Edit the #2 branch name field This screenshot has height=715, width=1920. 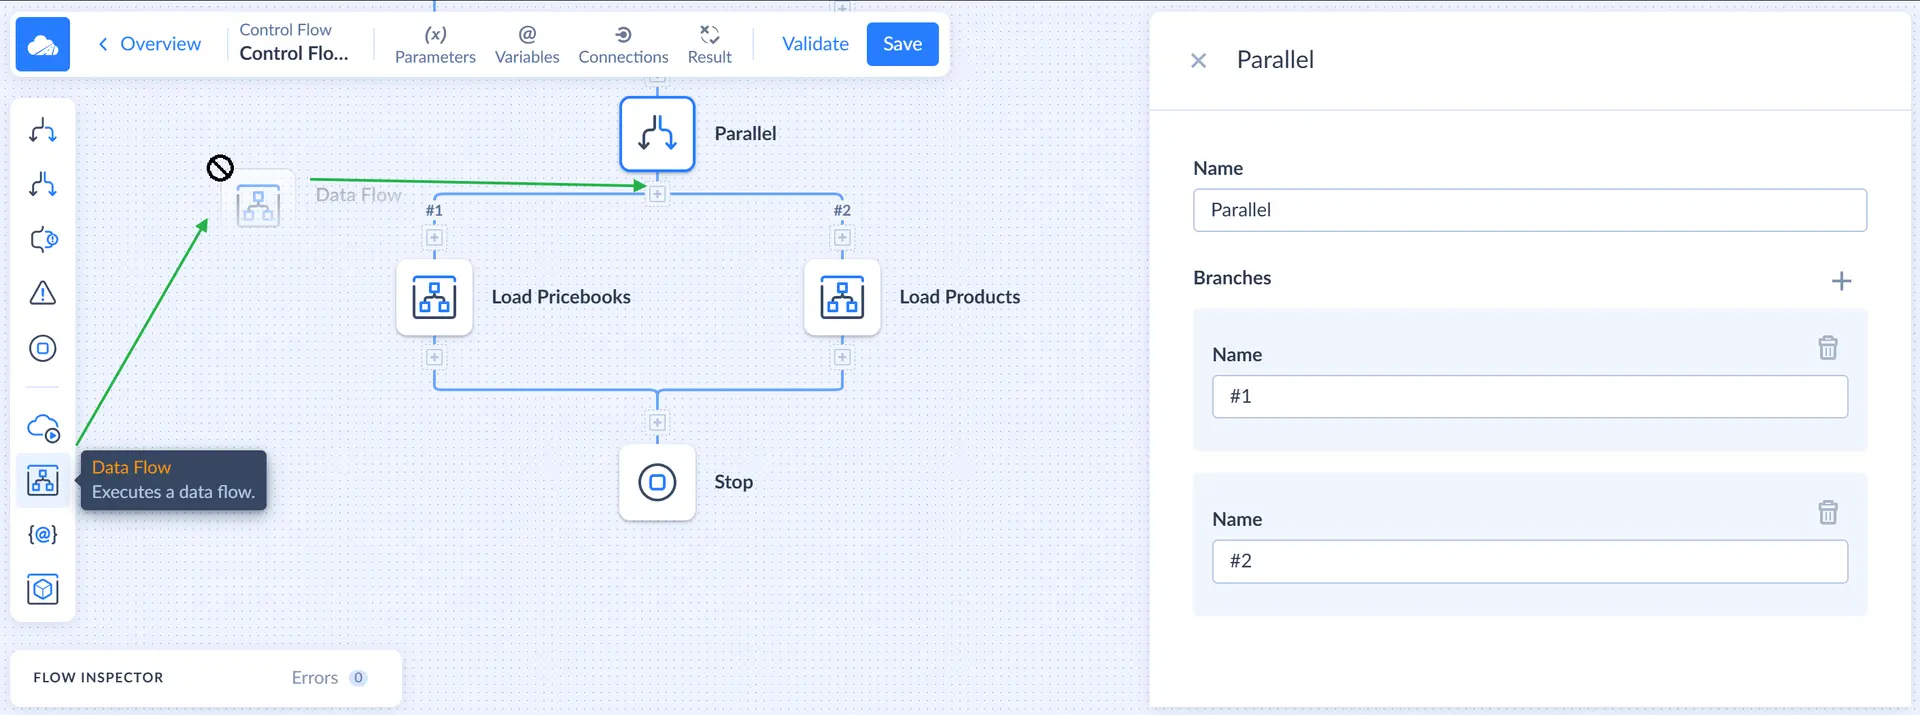(x=1529, y=562)
